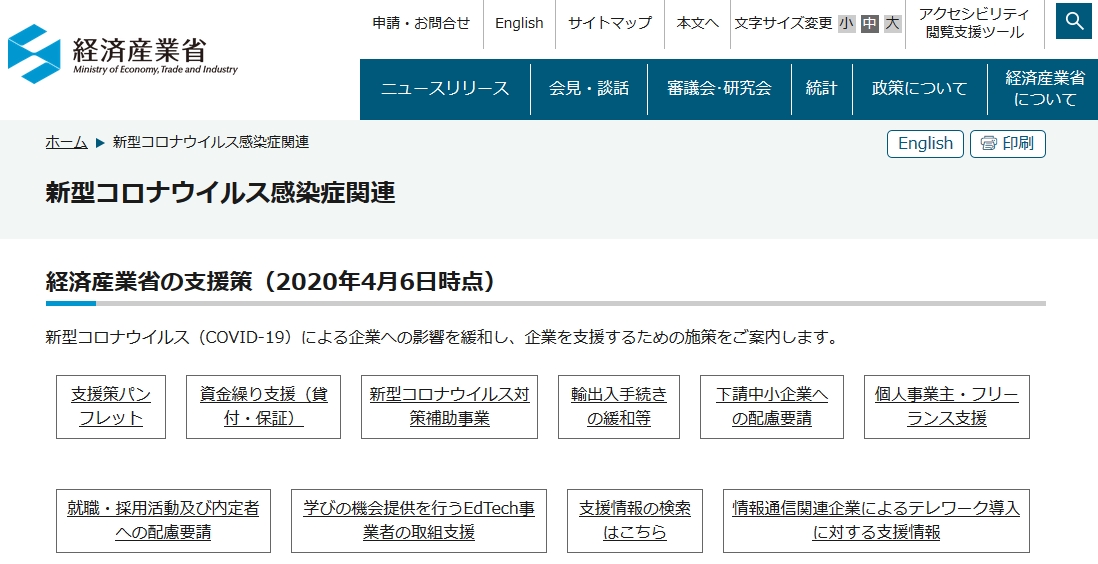
Task: Jump to 本文へ main content
Action: coord(697,23)
